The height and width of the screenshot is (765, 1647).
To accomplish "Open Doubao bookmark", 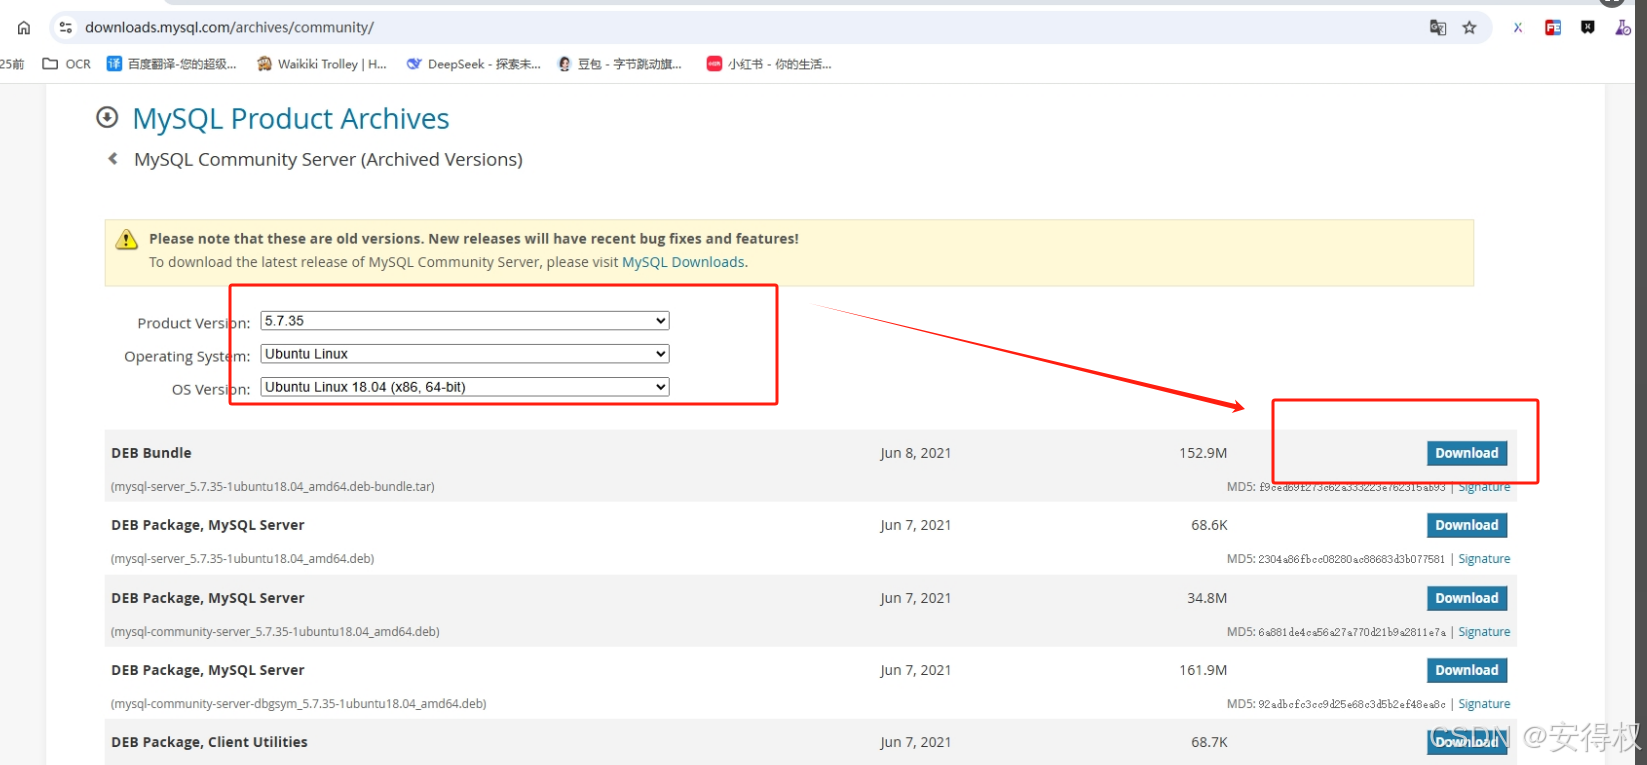I will [620, 64].
